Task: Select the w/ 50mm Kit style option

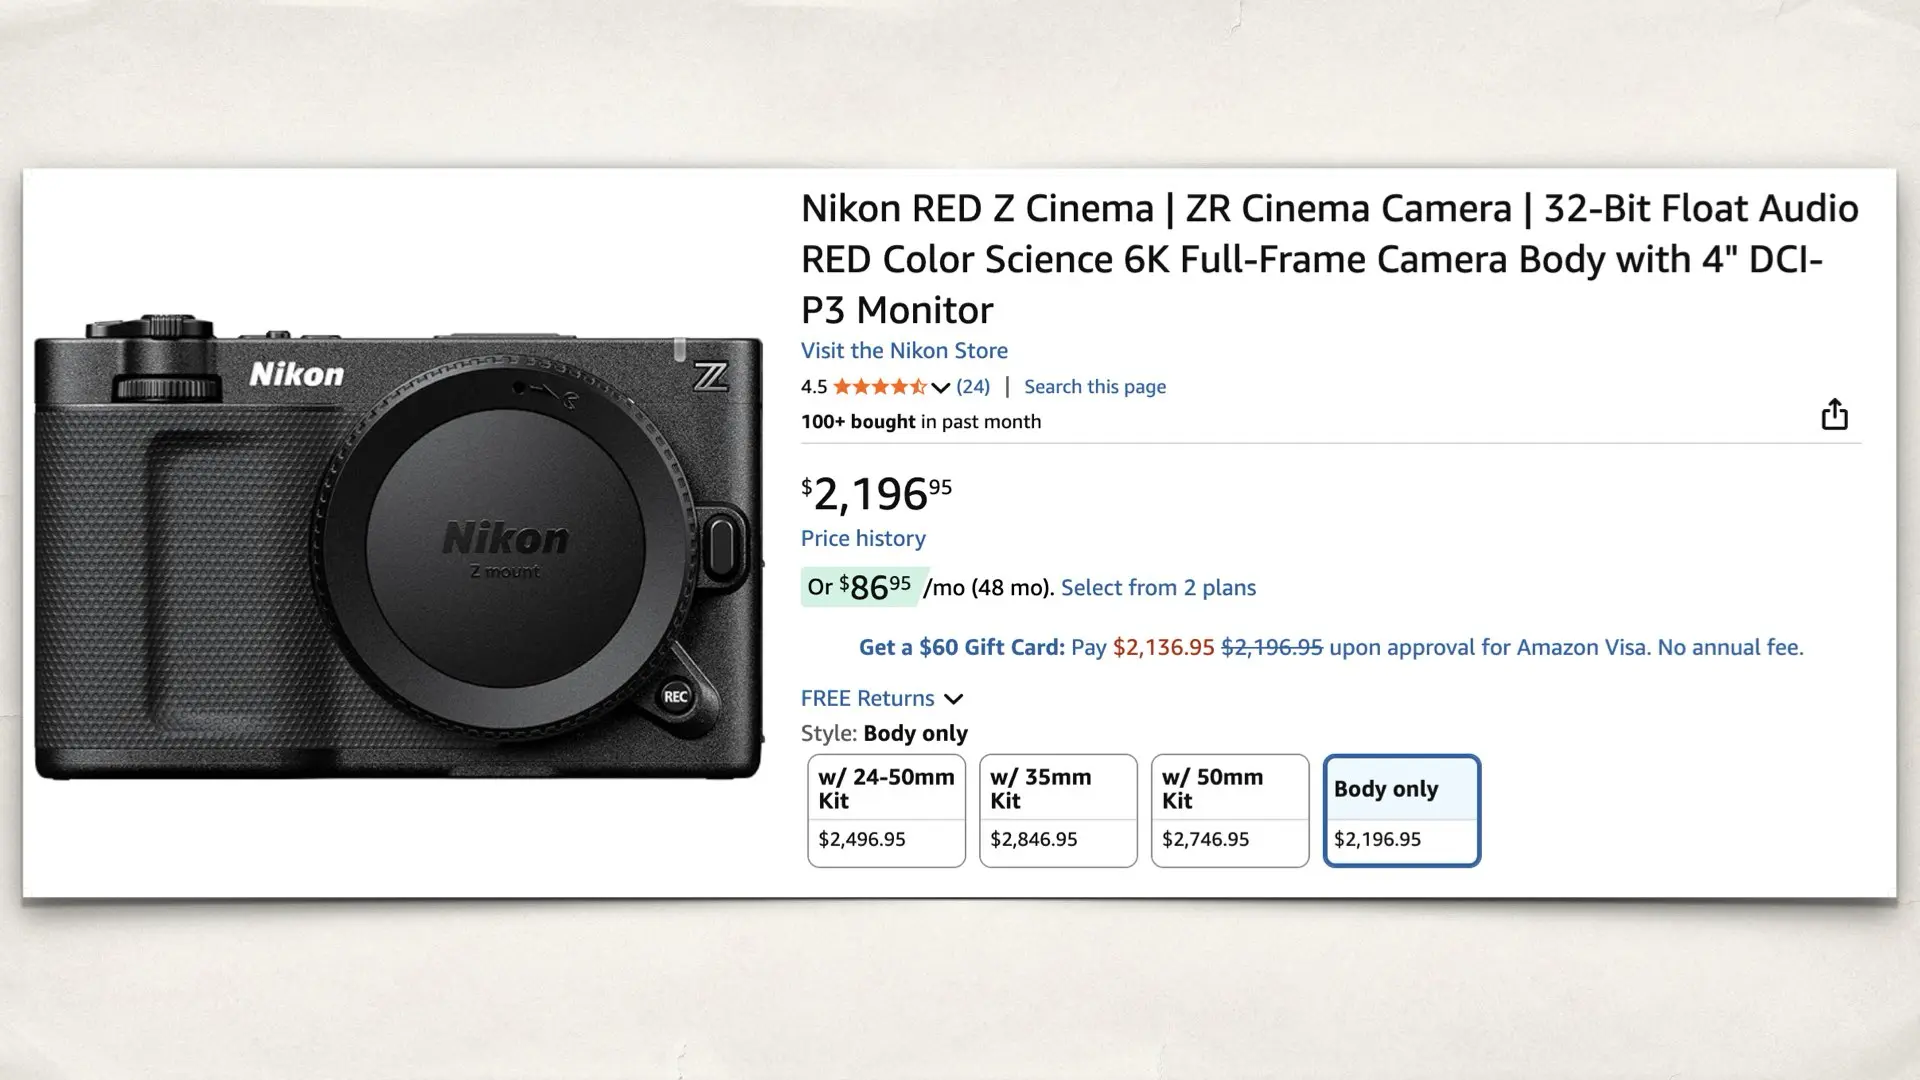Action: click(1229, 810)
